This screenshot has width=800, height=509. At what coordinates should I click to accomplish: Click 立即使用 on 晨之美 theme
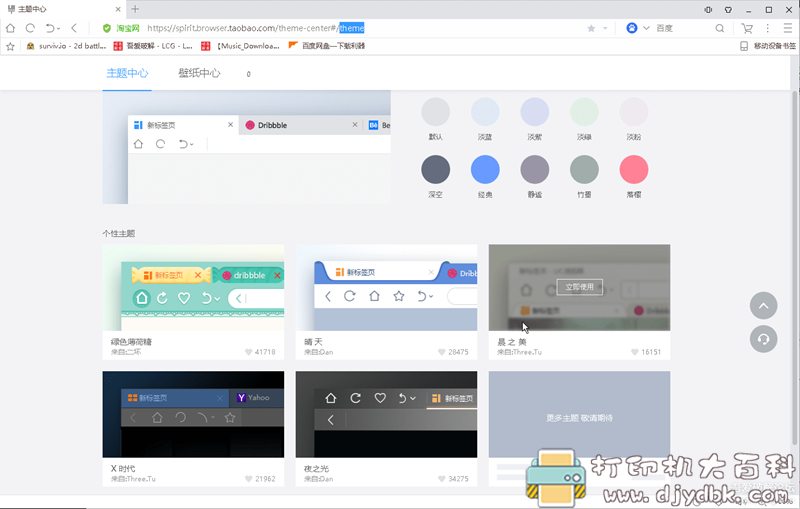580,287
